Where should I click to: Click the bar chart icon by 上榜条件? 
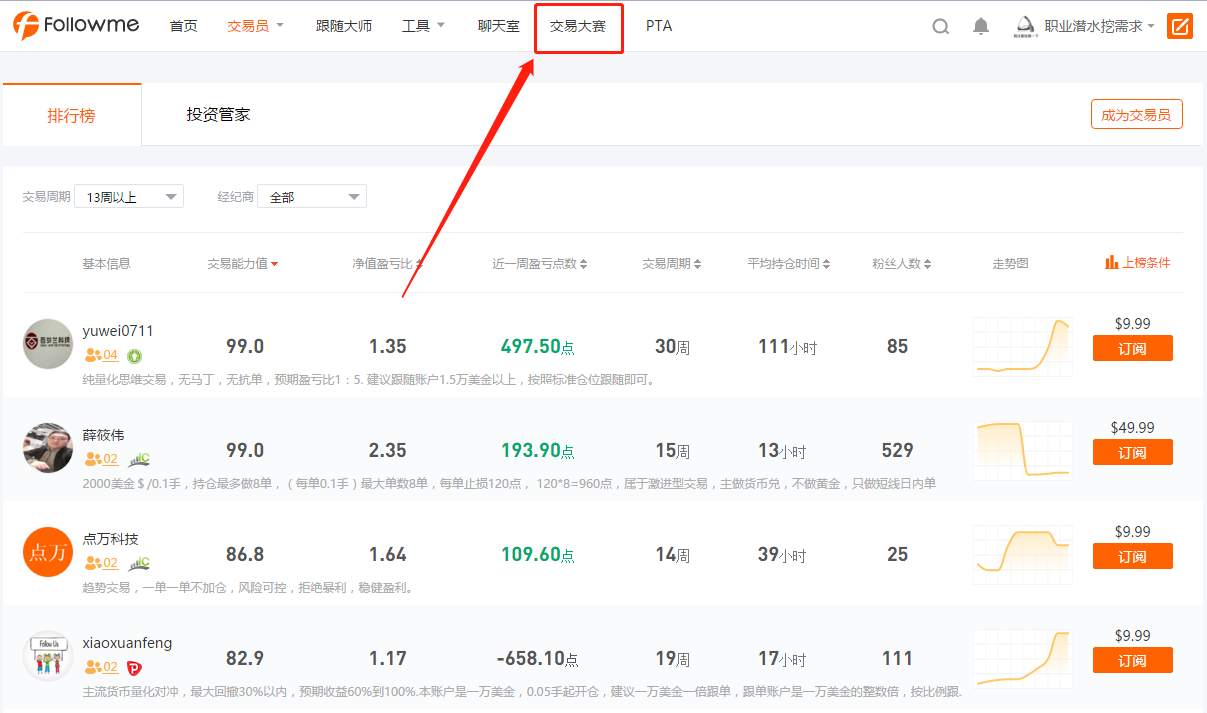[1111, 263]
